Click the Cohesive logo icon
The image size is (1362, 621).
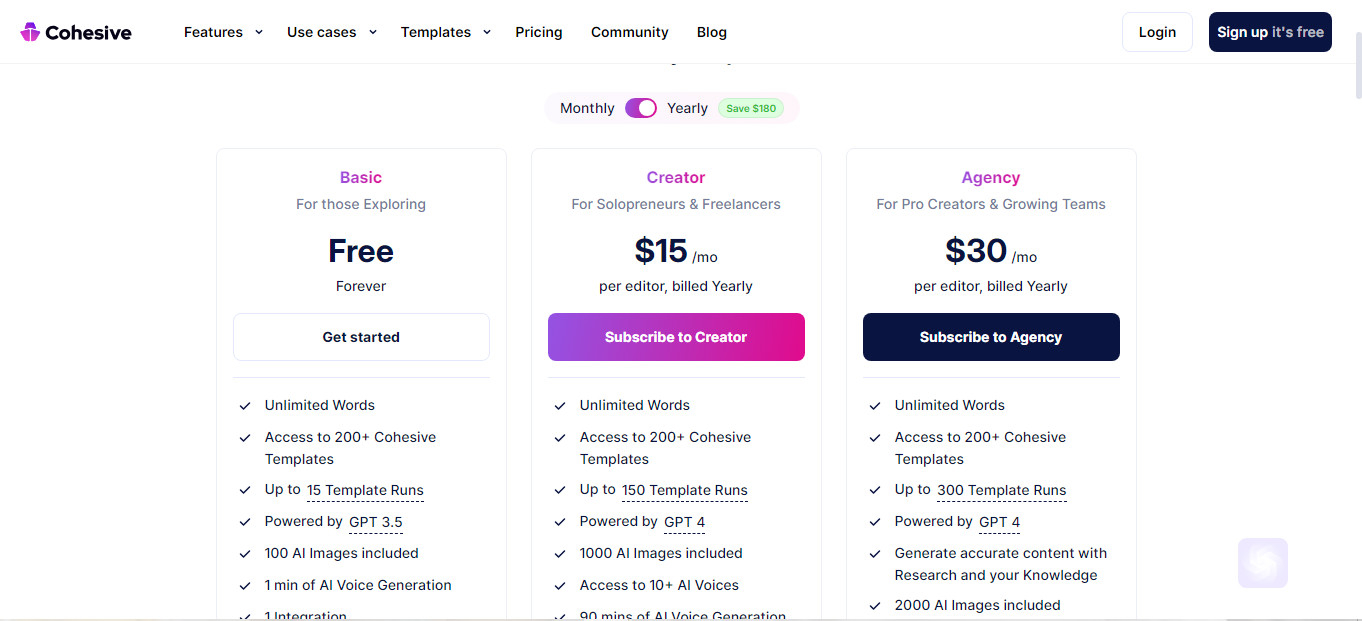(30, 32)
